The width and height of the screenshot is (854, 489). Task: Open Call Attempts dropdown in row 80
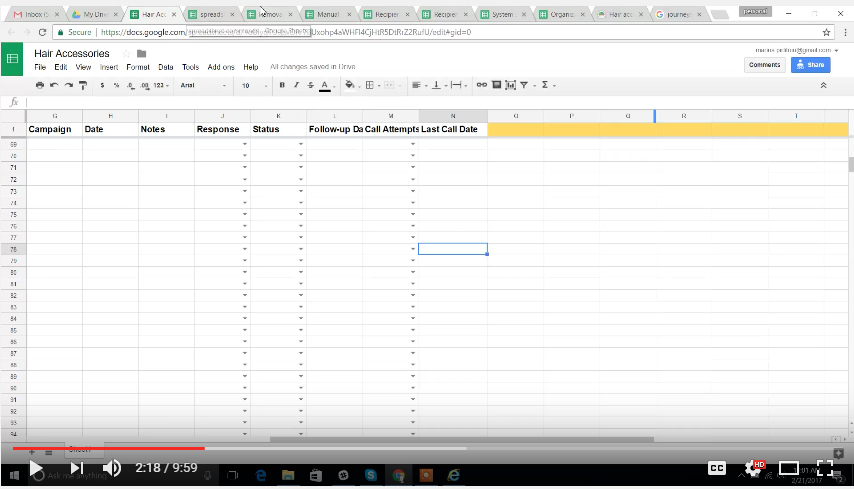coord(413,272)
